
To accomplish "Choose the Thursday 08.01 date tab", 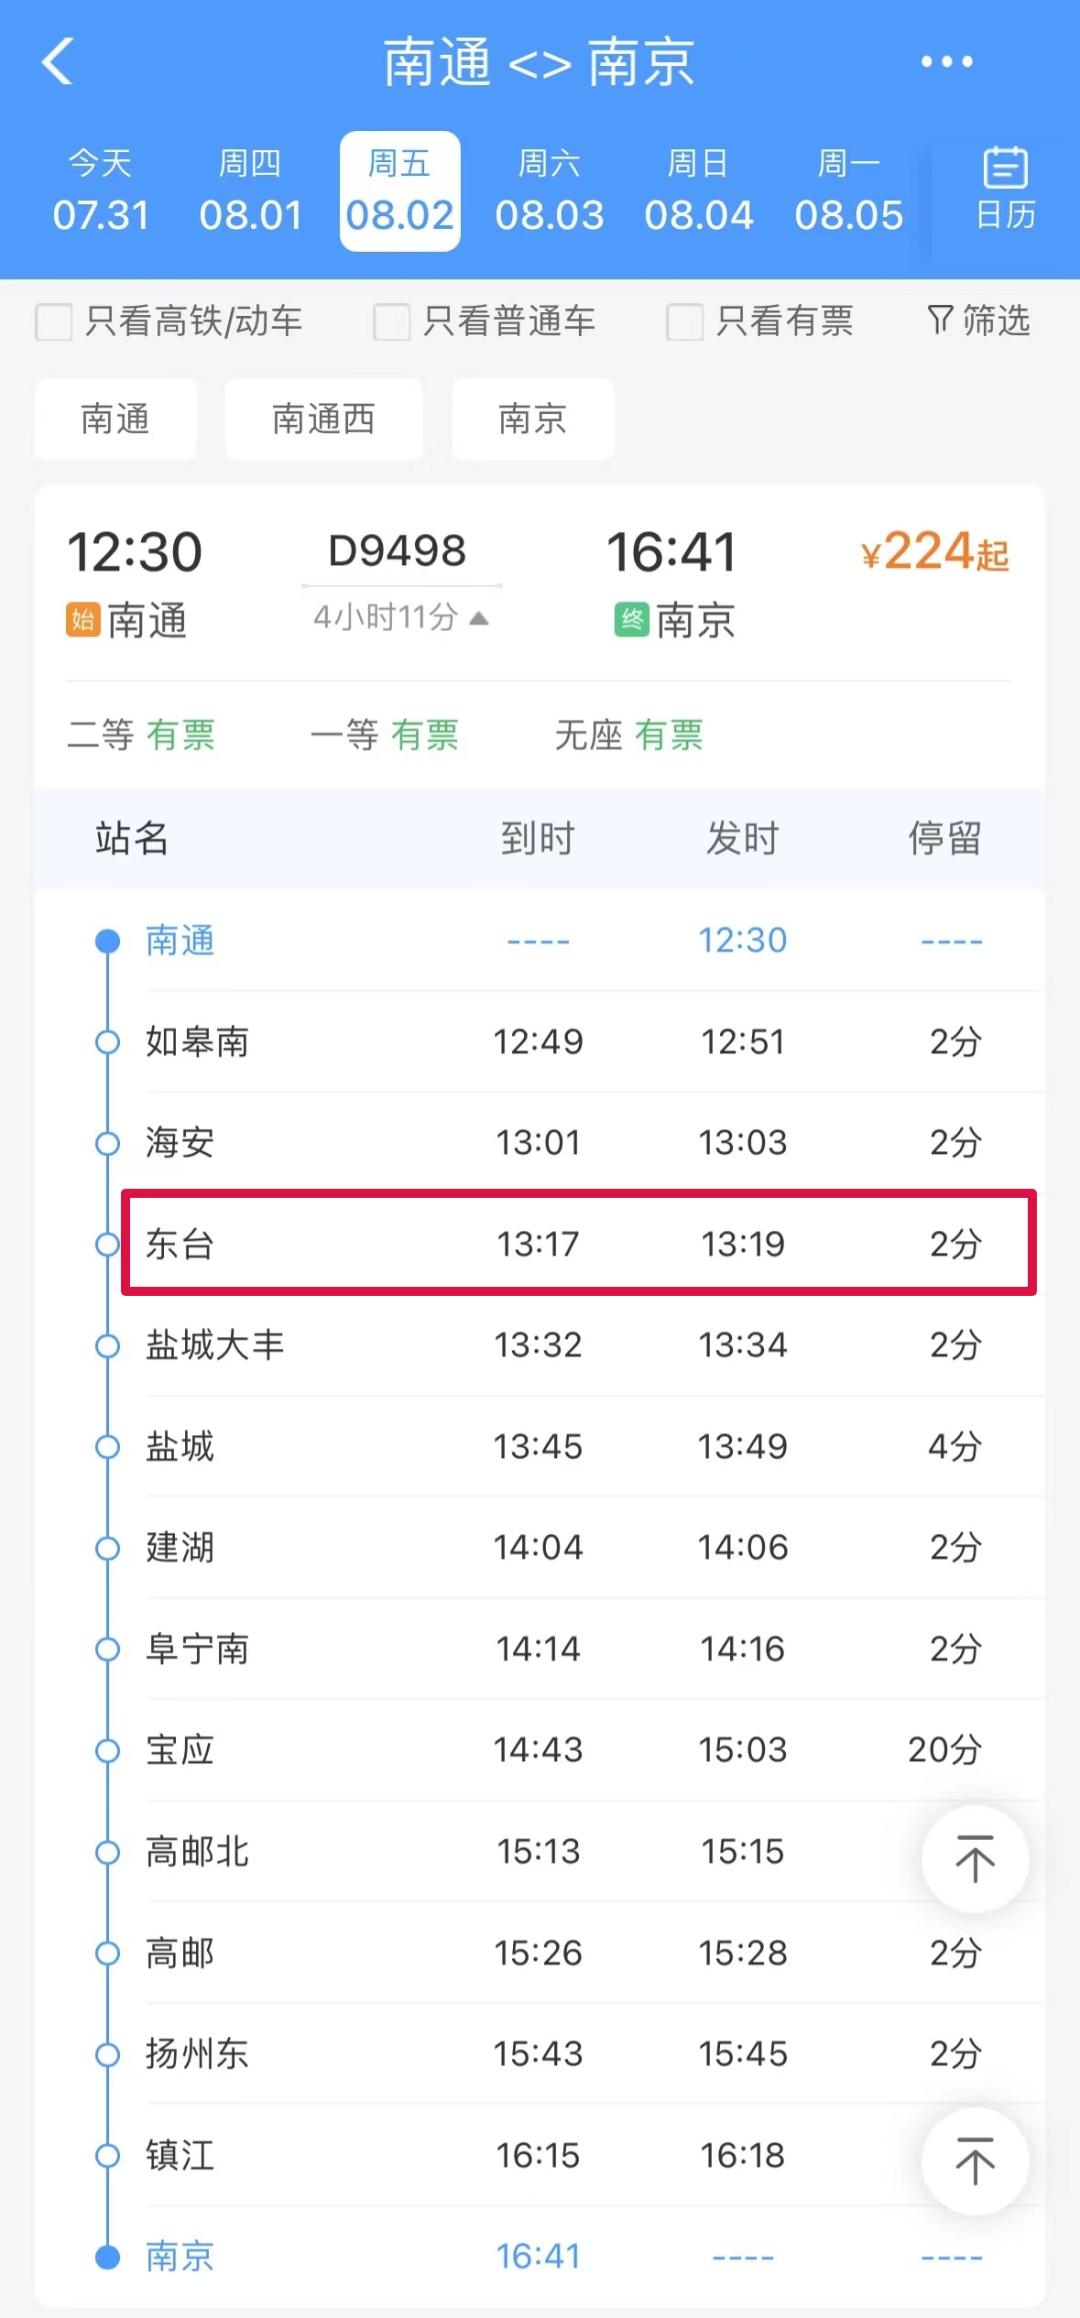I will (250, 191).
